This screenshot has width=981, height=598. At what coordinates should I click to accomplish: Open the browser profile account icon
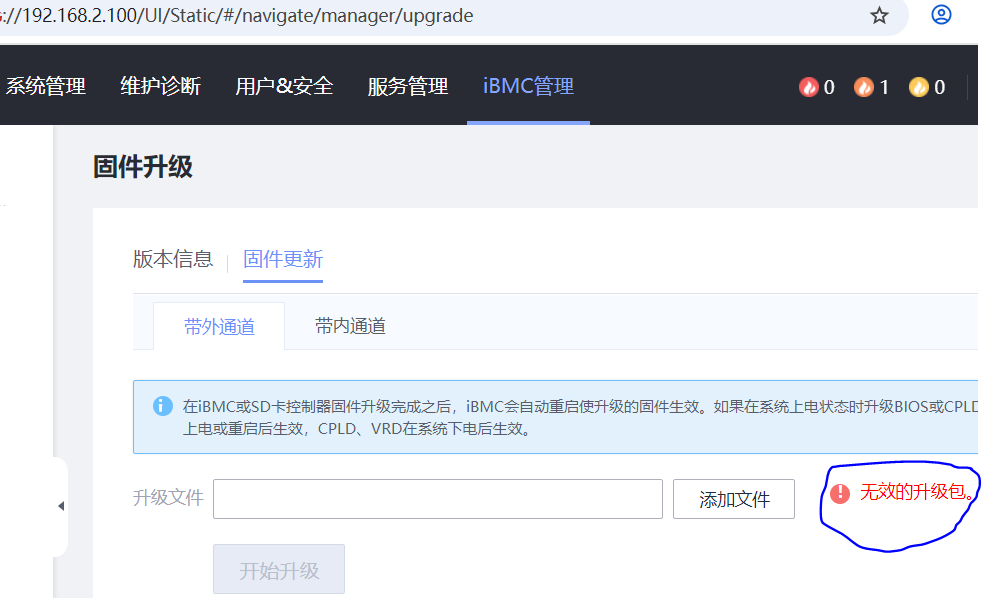click(x=941, y=16)
